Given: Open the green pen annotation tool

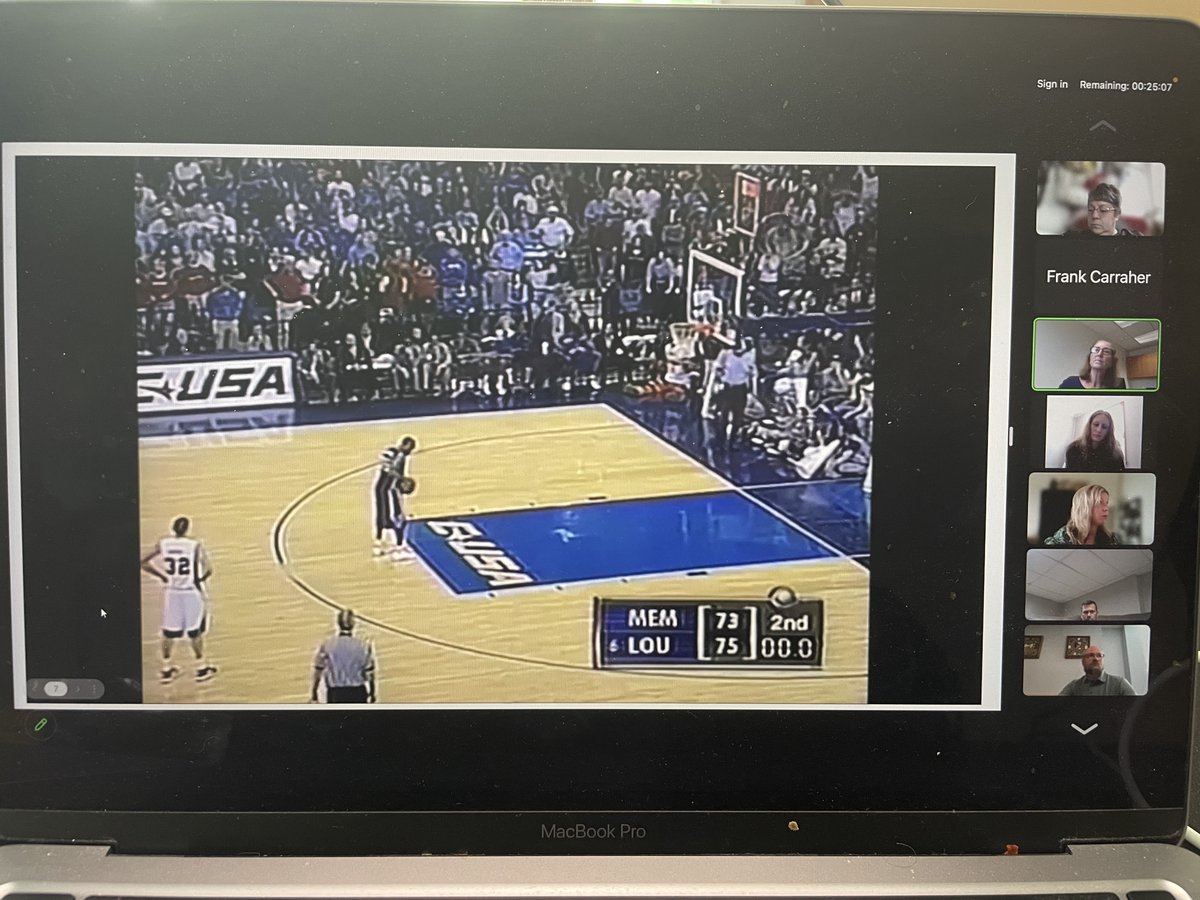Looking at the screenshot, I should click(x=41, y=724).
